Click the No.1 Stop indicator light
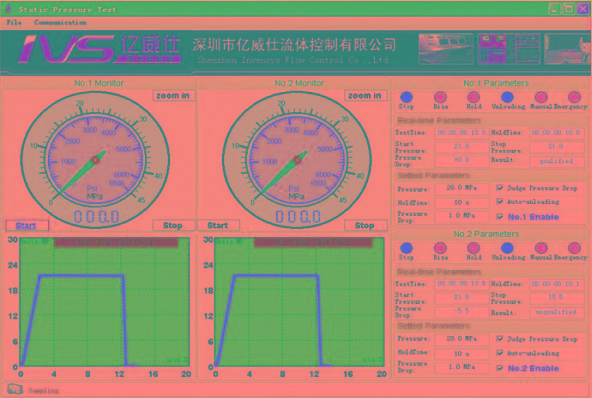592x398 pixels. pyautogui.click(x=406, y=97)
